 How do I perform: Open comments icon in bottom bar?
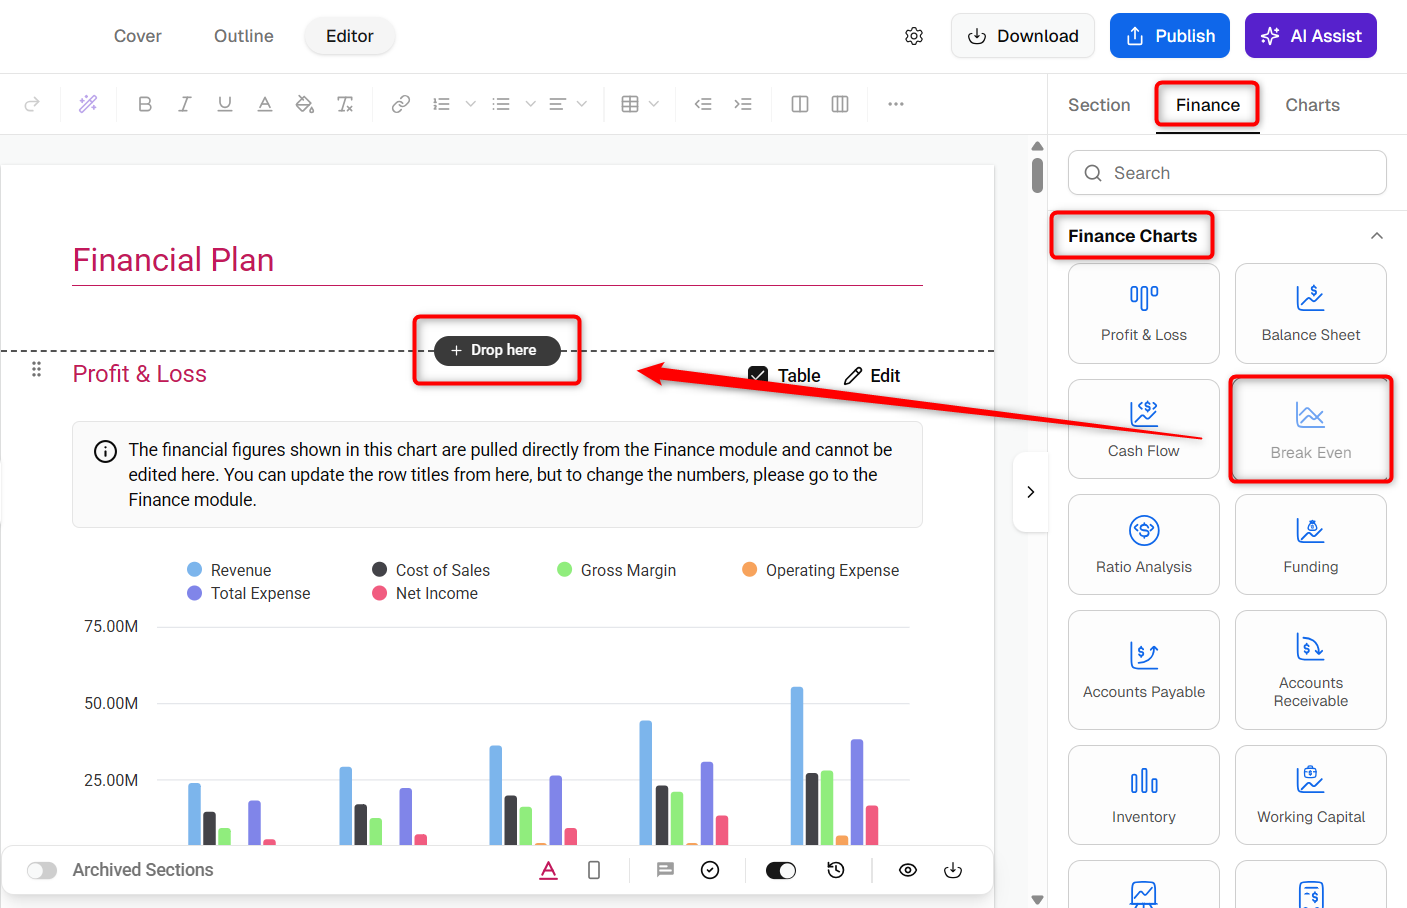[x=665, y=870]
